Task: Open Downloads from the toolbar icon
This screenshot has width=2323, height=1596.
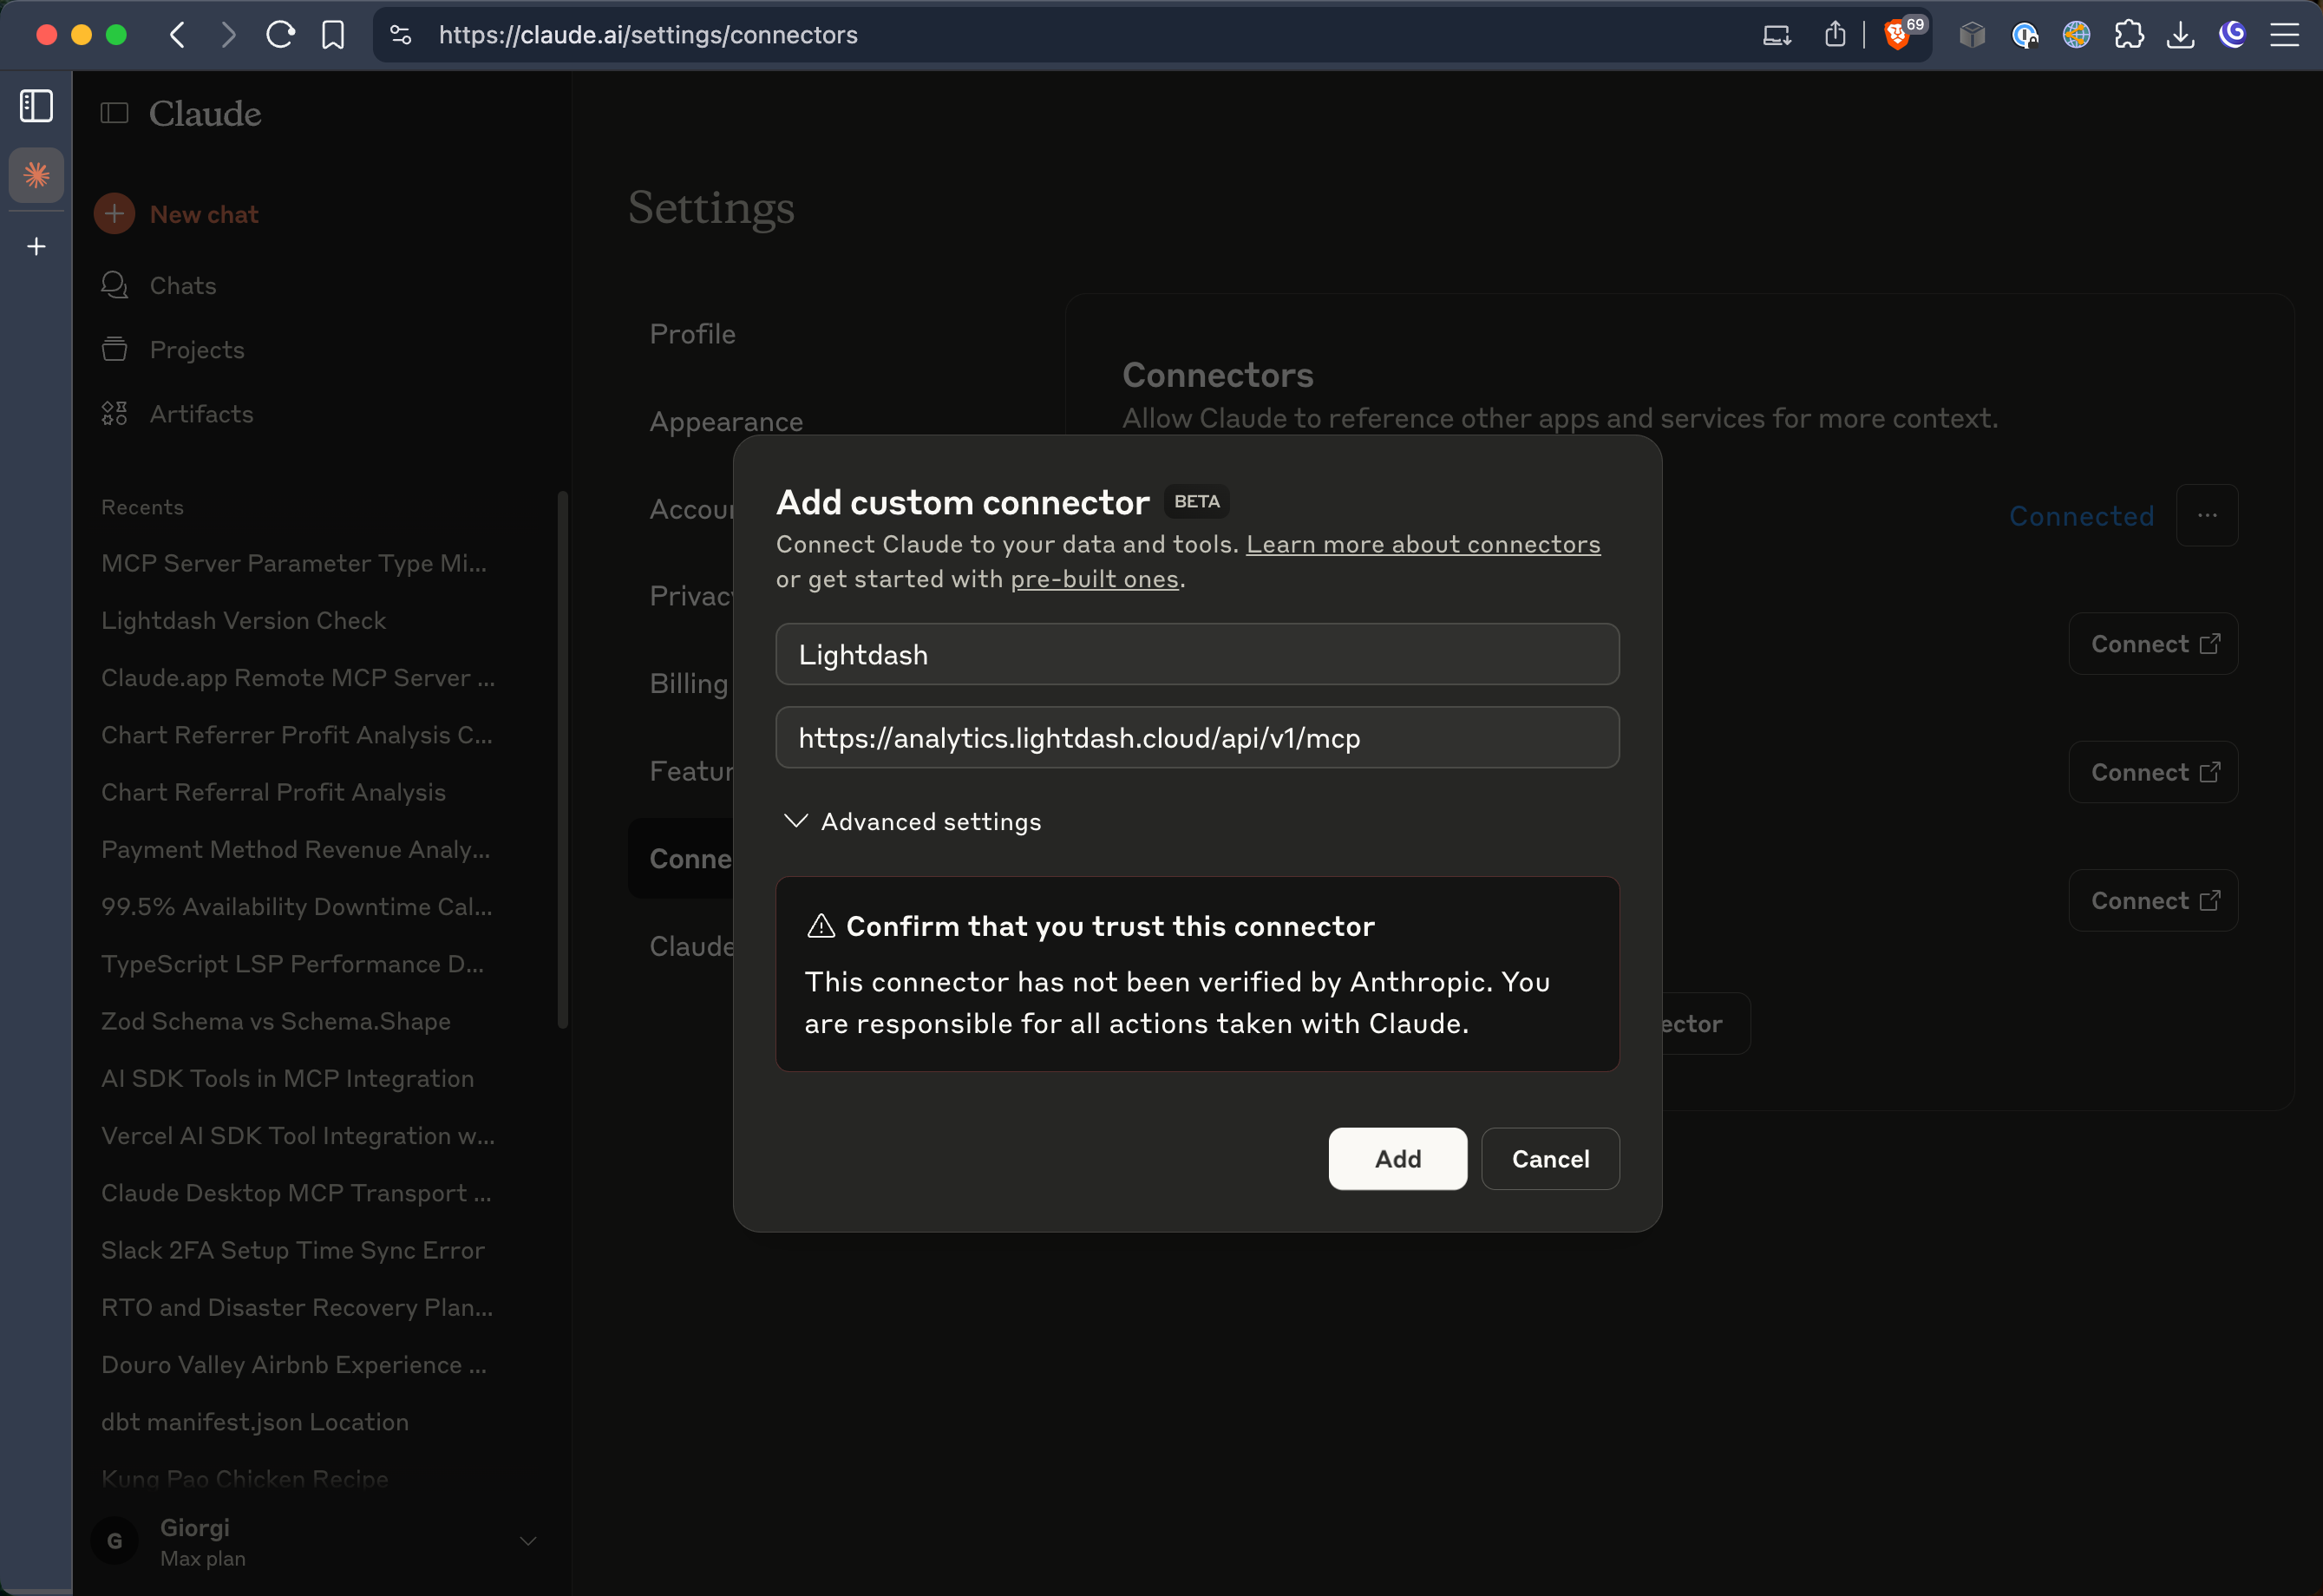Action: coord(2181,34)
